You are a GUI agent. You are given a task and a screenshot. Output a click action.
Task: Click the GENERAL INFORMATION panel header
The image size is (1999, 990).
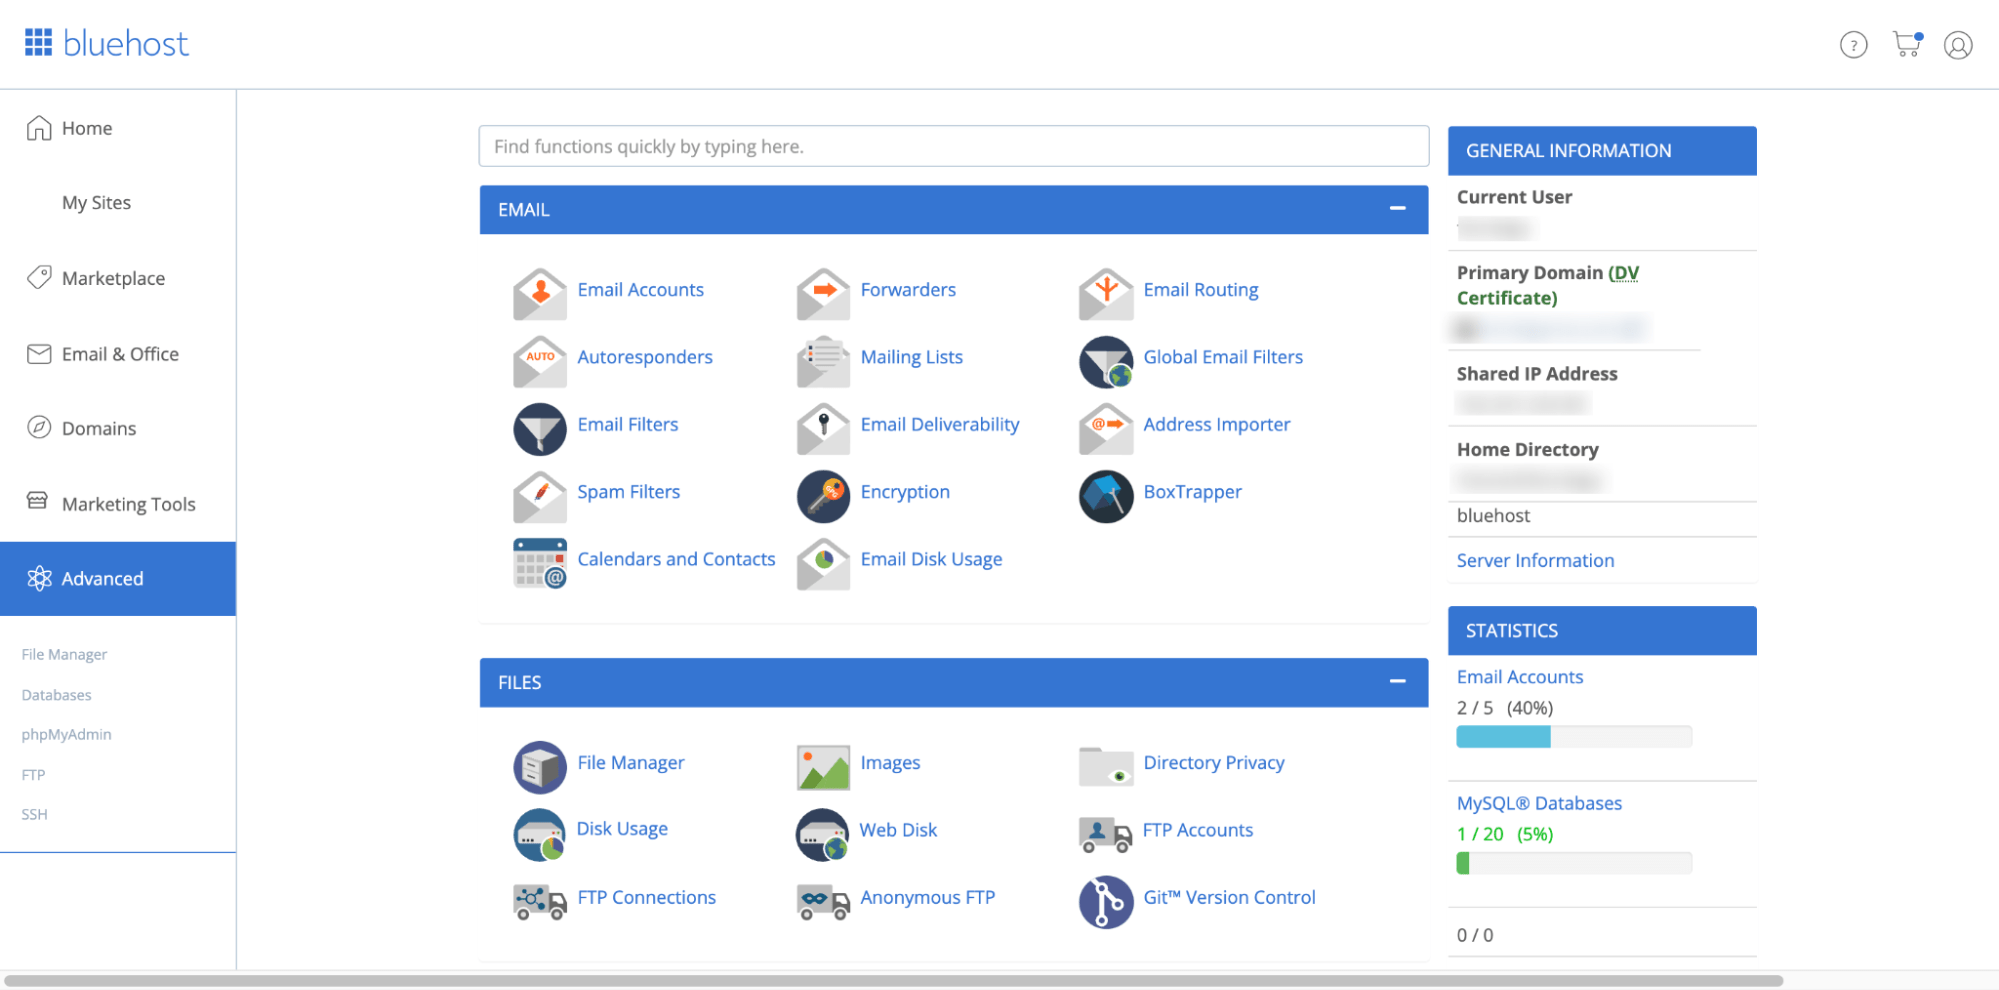tap(1602, 151)
